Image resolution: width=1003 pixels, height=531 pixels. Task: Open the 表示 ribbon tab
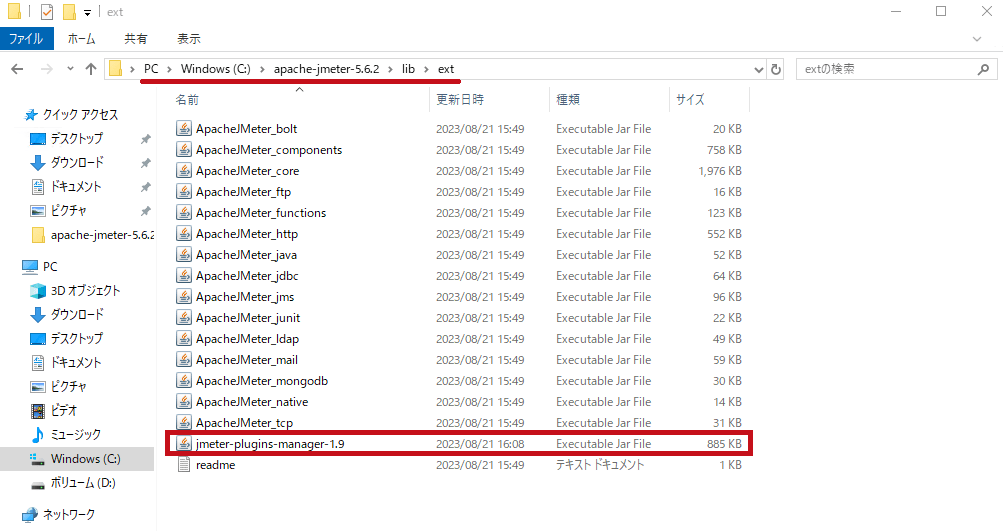pos(189,38)
